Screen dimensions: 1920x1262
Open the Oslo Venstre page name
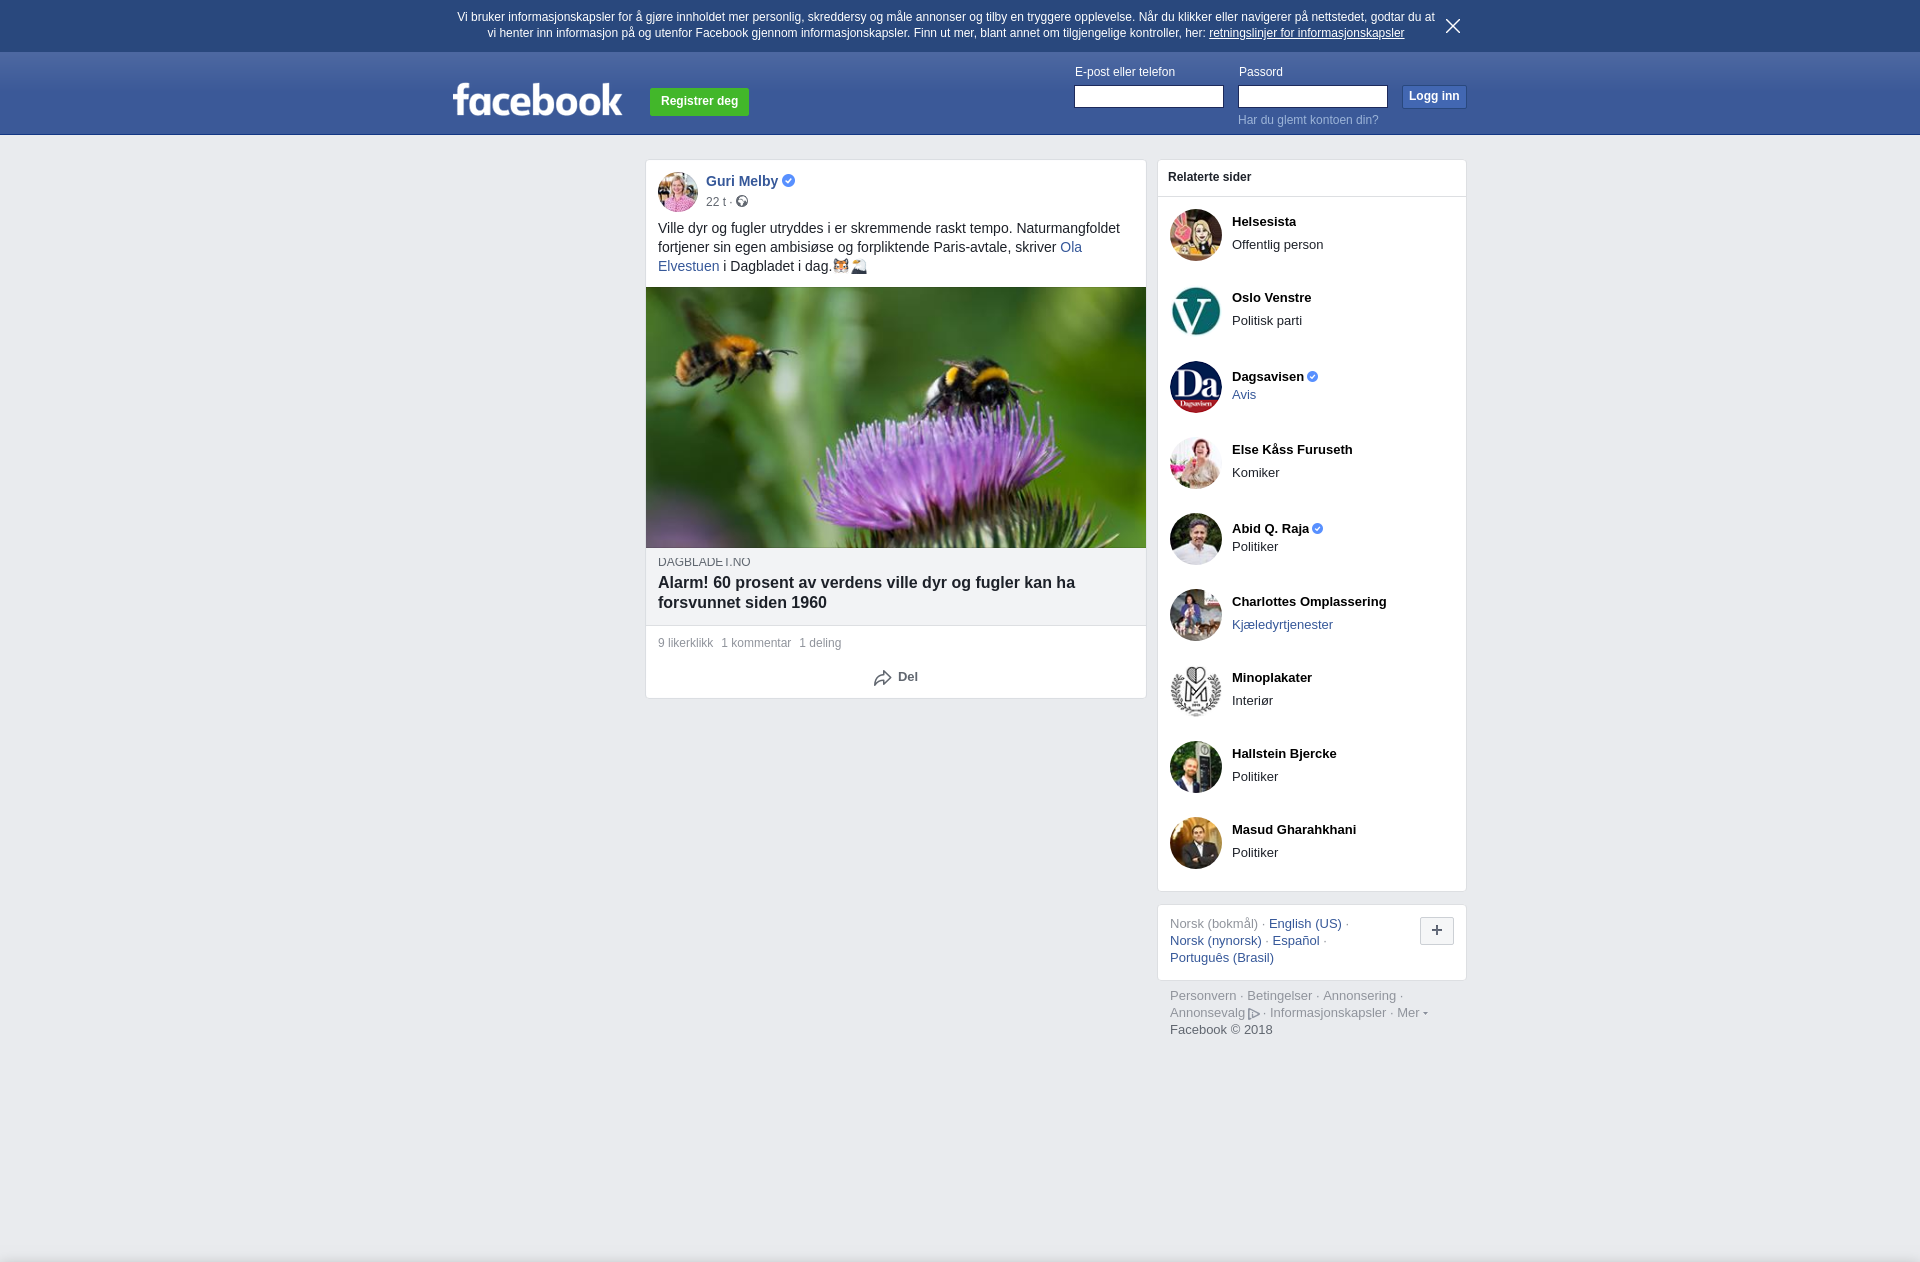pyautogui.click(x=1271, y=298)
